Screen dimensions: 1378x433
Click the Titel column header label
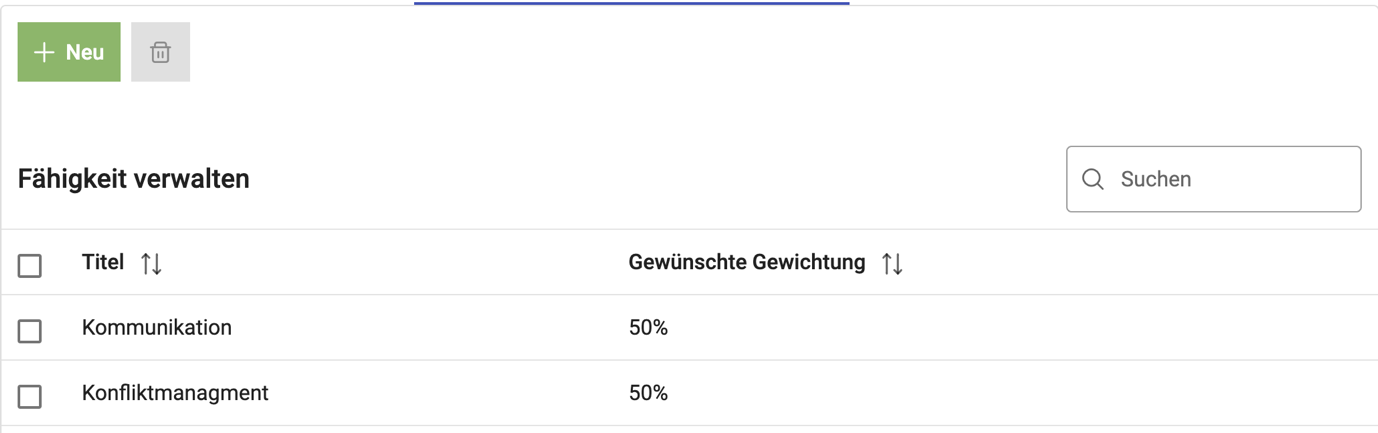[103, 263]
